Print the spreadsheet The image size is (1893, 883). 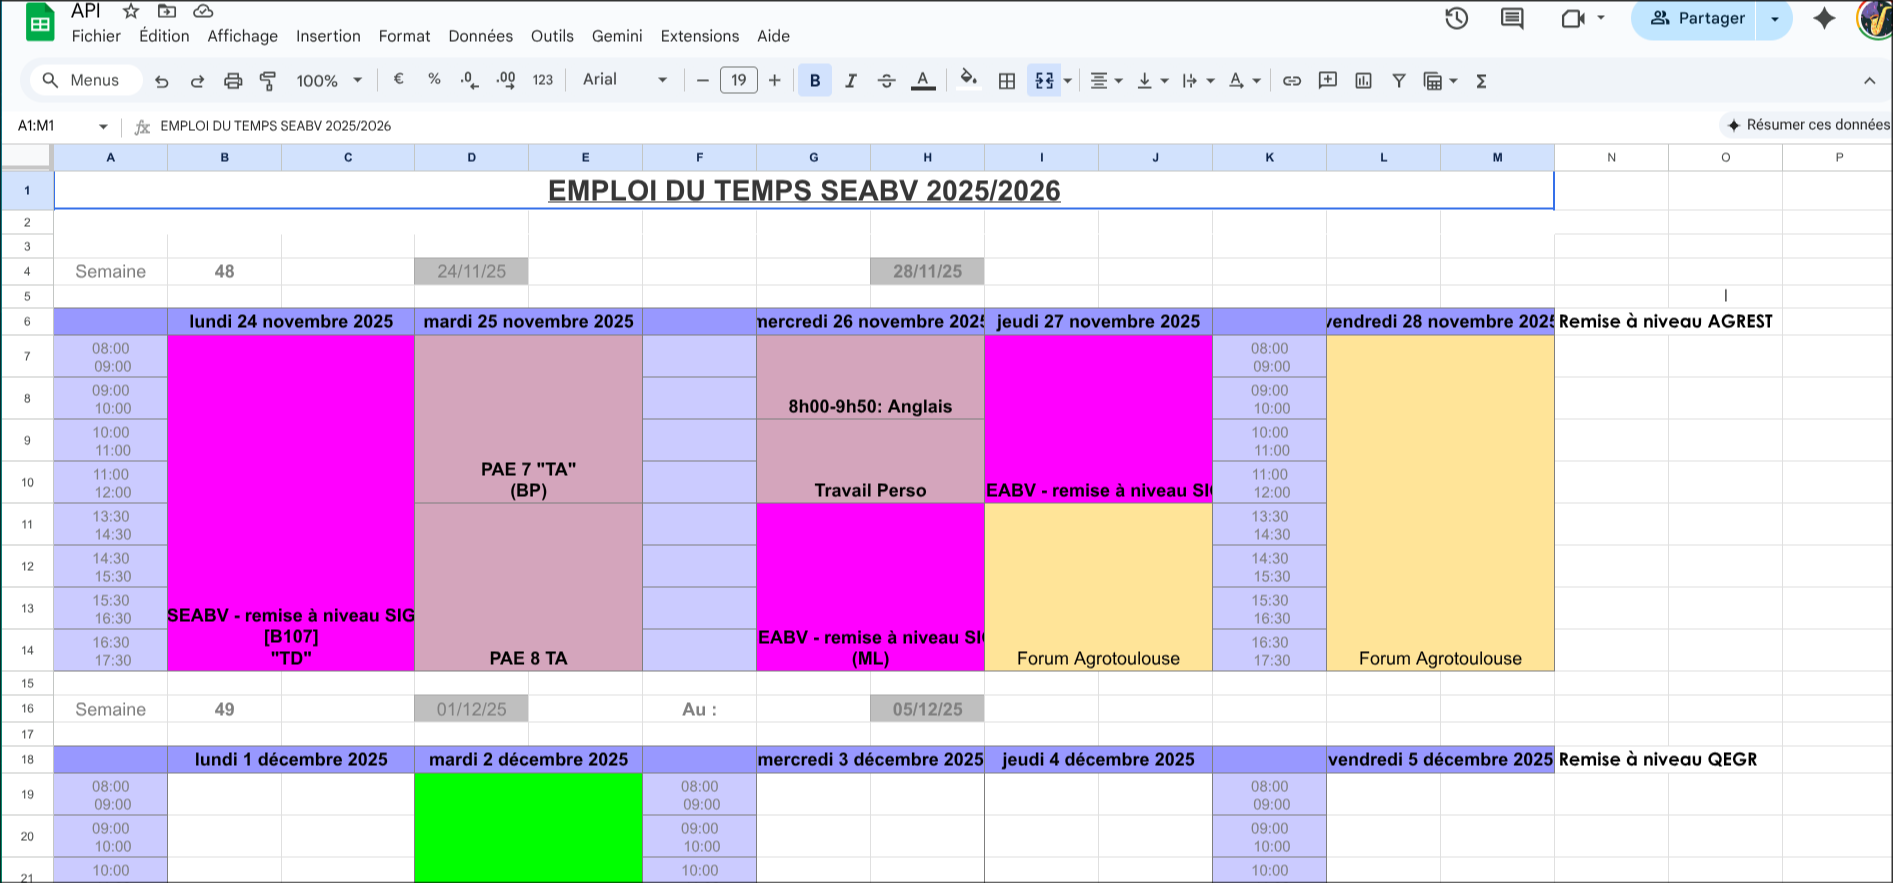click(233, 81)
